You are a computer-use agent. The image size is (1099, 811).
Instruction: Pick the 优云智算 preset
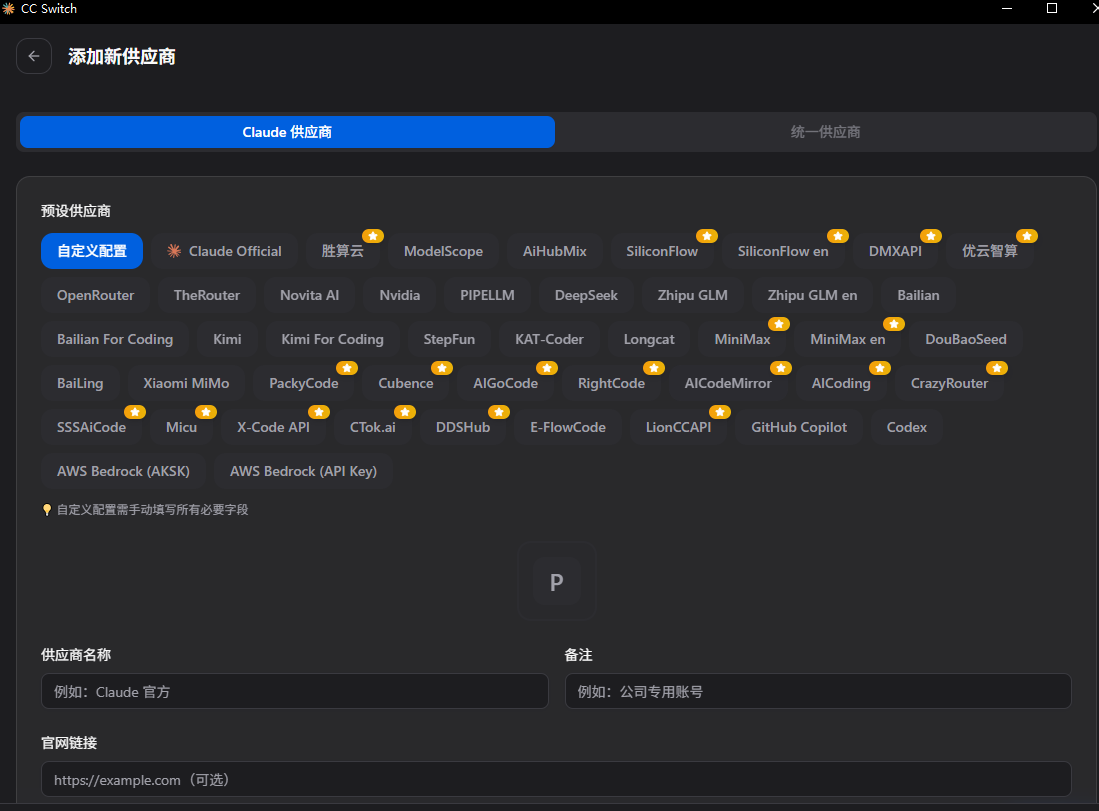coord(990,251)
